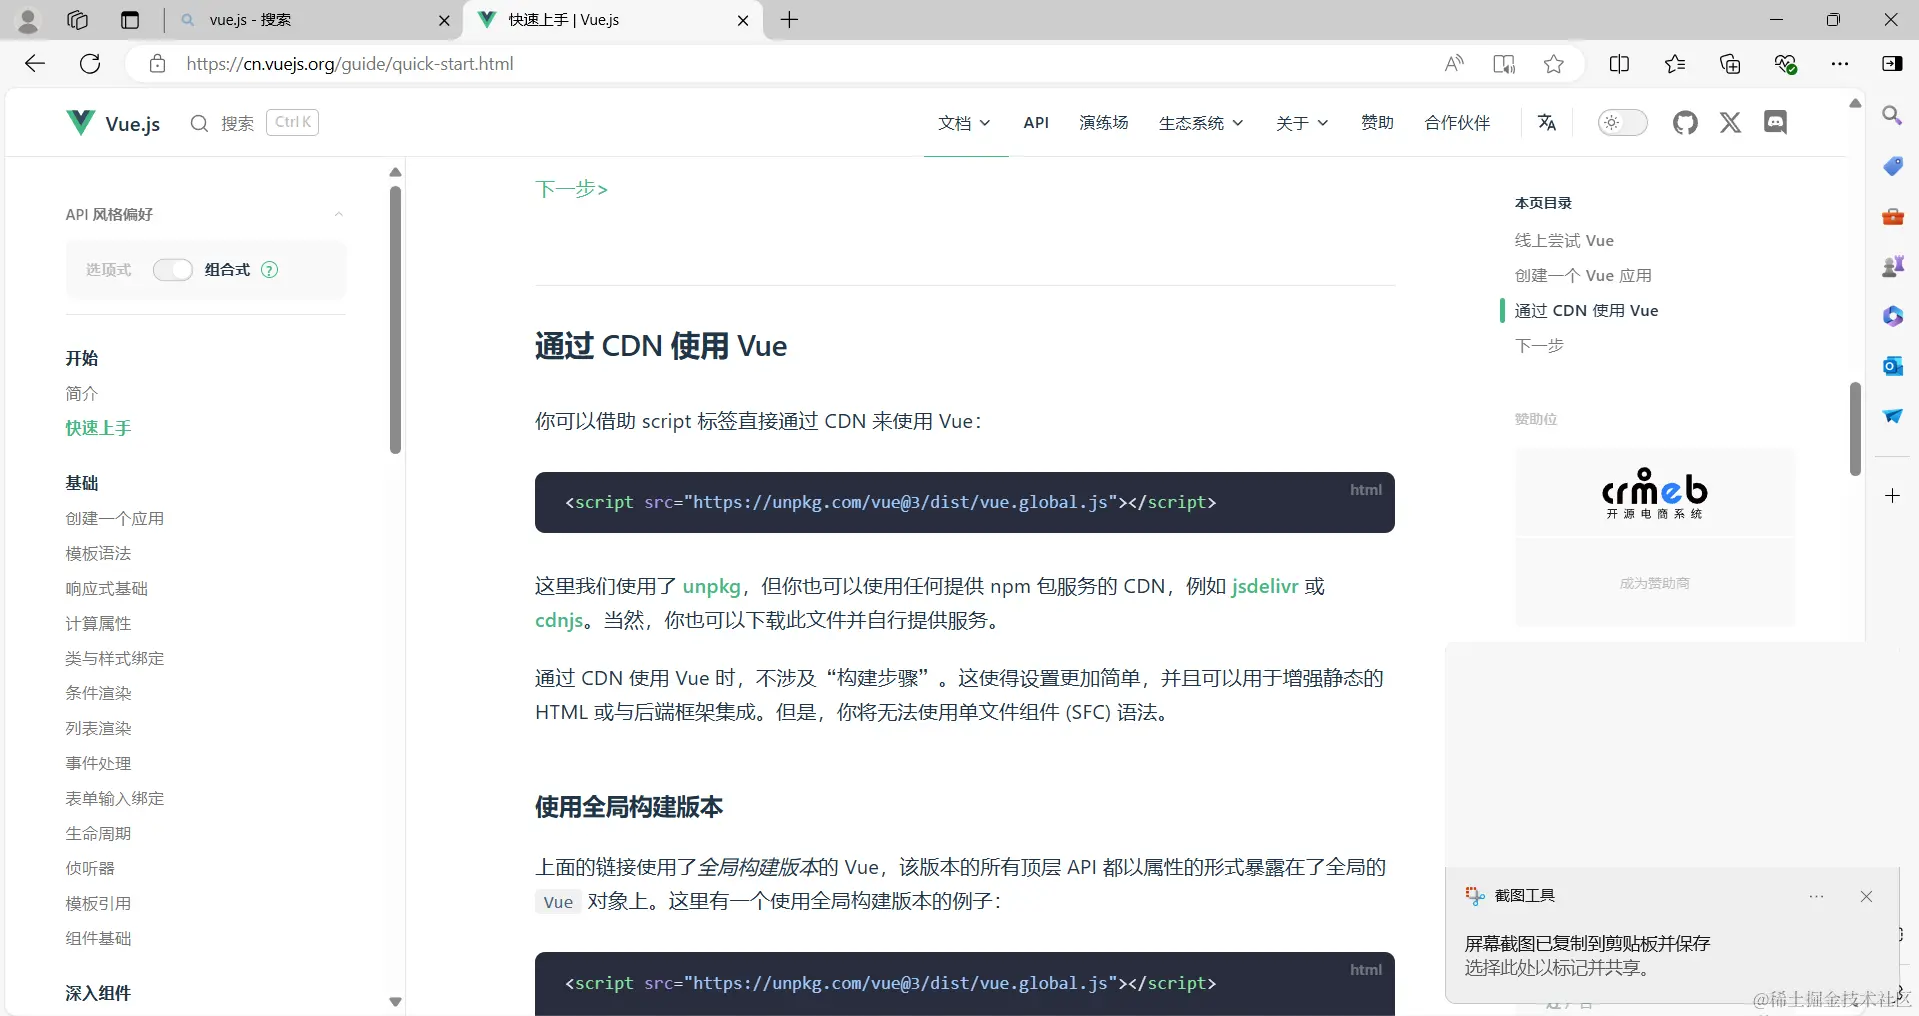Refresh the current page
1919x1016 pixels.
(90, 64)
